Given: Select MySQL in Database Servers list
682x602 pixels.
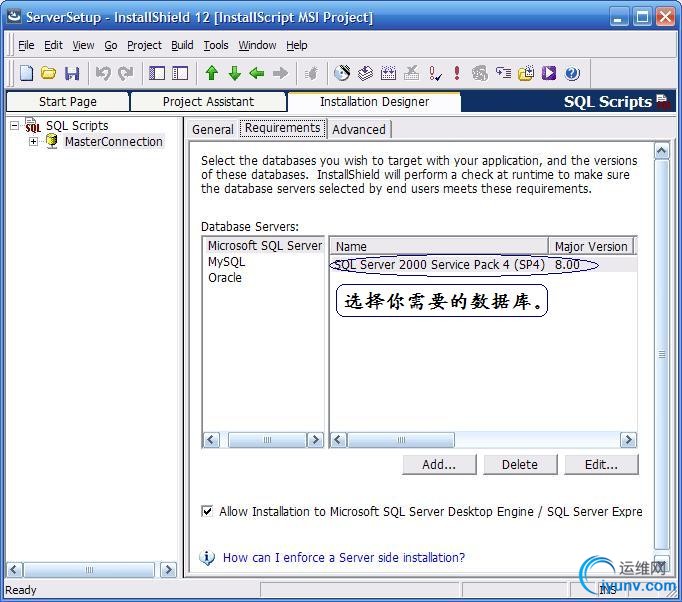Looking at the screenshot, I should (x=226, y=261).
